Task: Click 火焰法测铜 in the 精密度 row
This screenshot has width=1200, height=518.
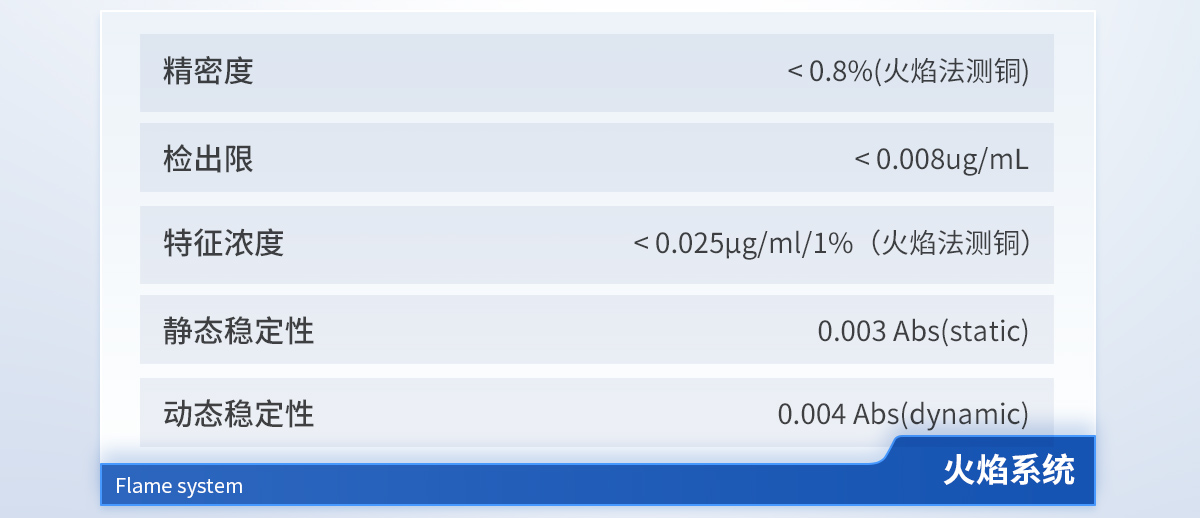Action: point(953,72)
